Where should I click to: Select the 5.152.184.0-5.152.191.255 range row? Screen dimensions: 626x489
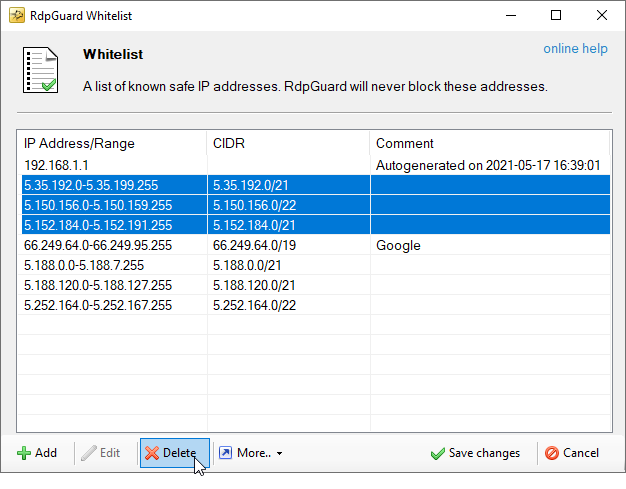pos(316,225)
